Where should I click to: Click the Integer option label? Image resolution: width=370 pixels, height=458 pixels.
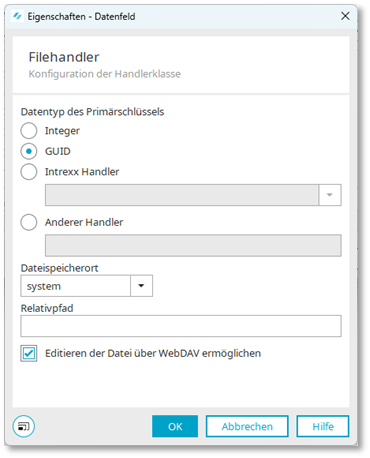tap(62, 131)
